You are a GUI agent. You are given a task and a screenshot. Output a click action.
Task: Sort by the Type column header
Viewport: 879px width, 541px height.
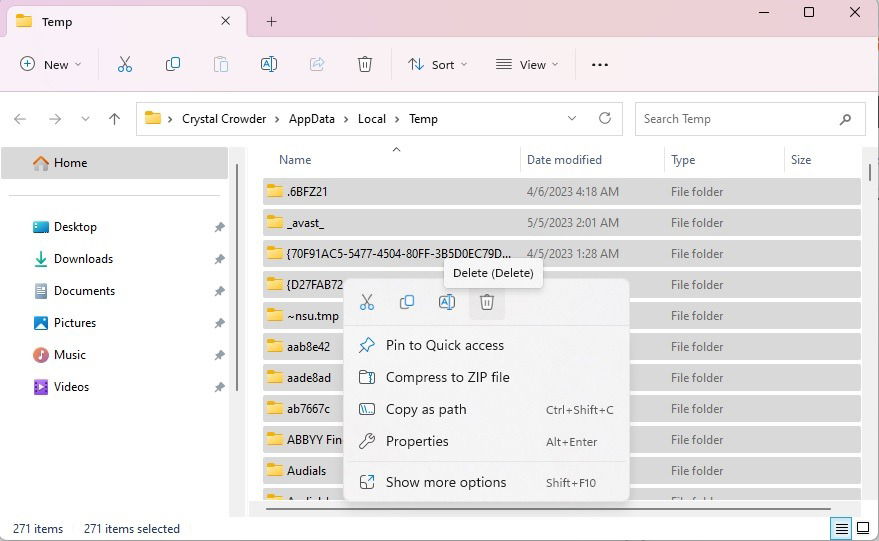[683, 160]
